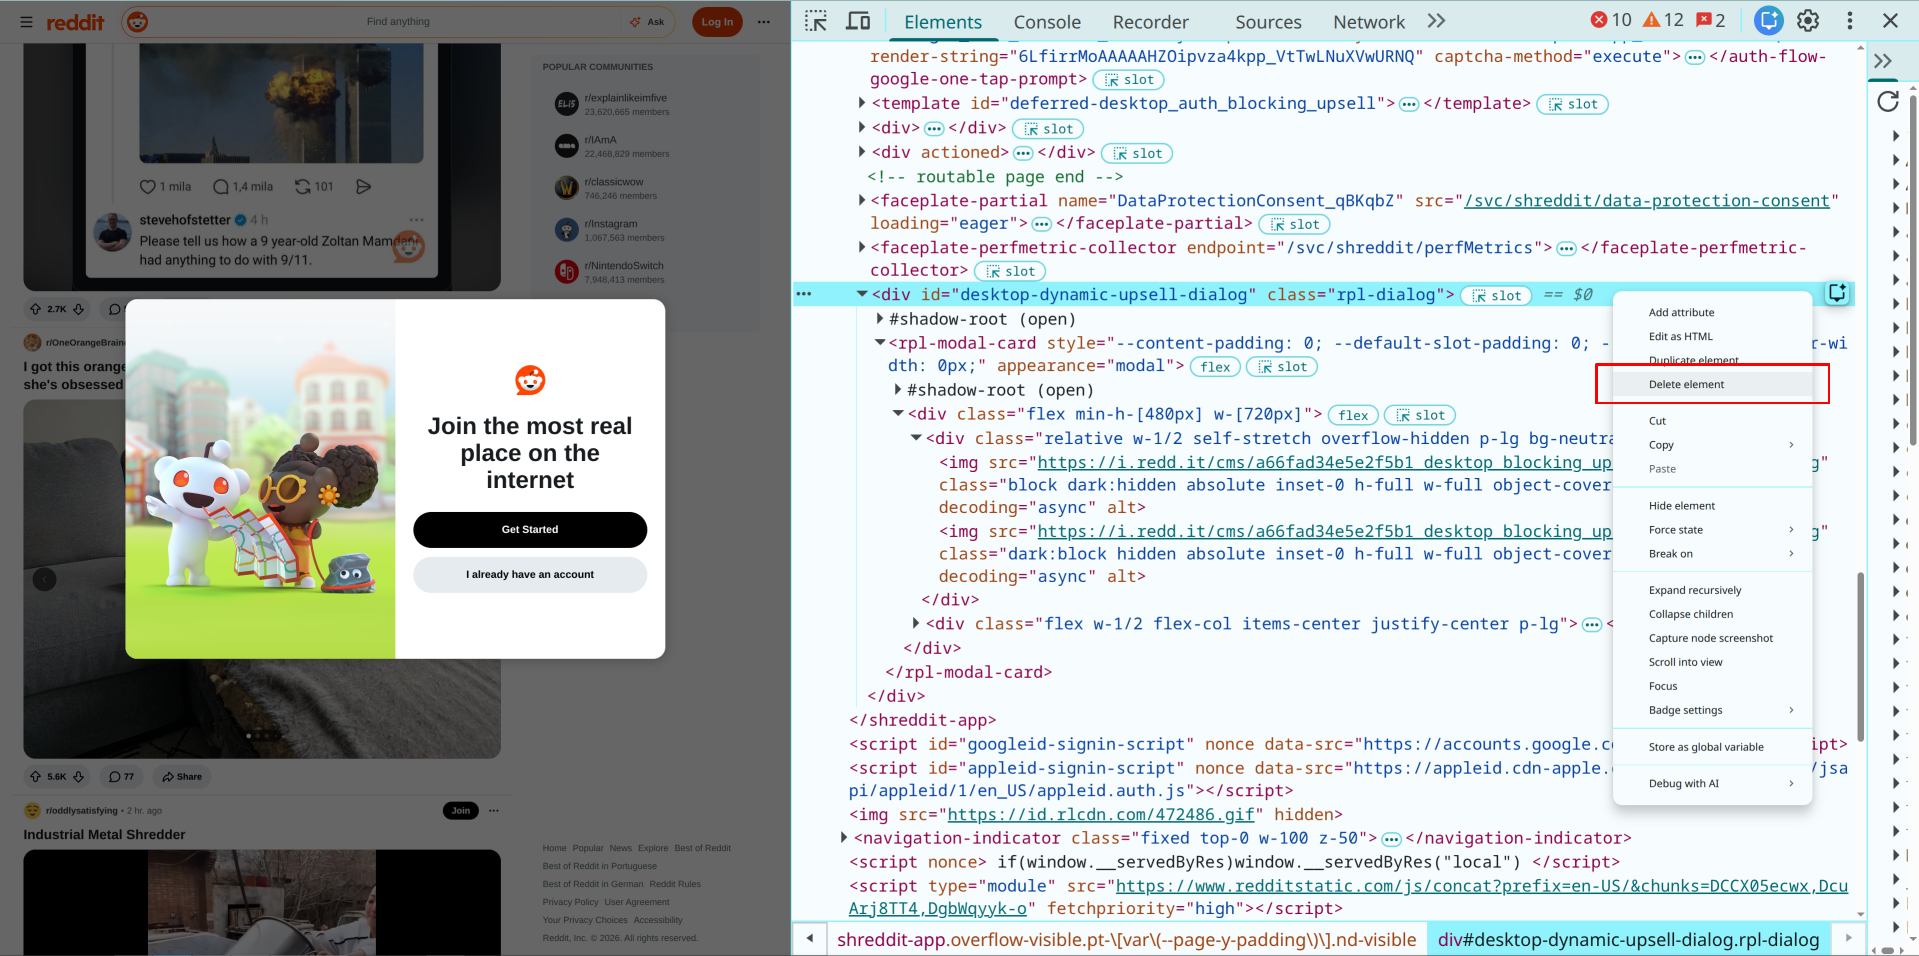The width and height of the screenshot is (1919, 956).
Task: Open the r/explainlikeimfive community avatar
Action: [567, 104]
